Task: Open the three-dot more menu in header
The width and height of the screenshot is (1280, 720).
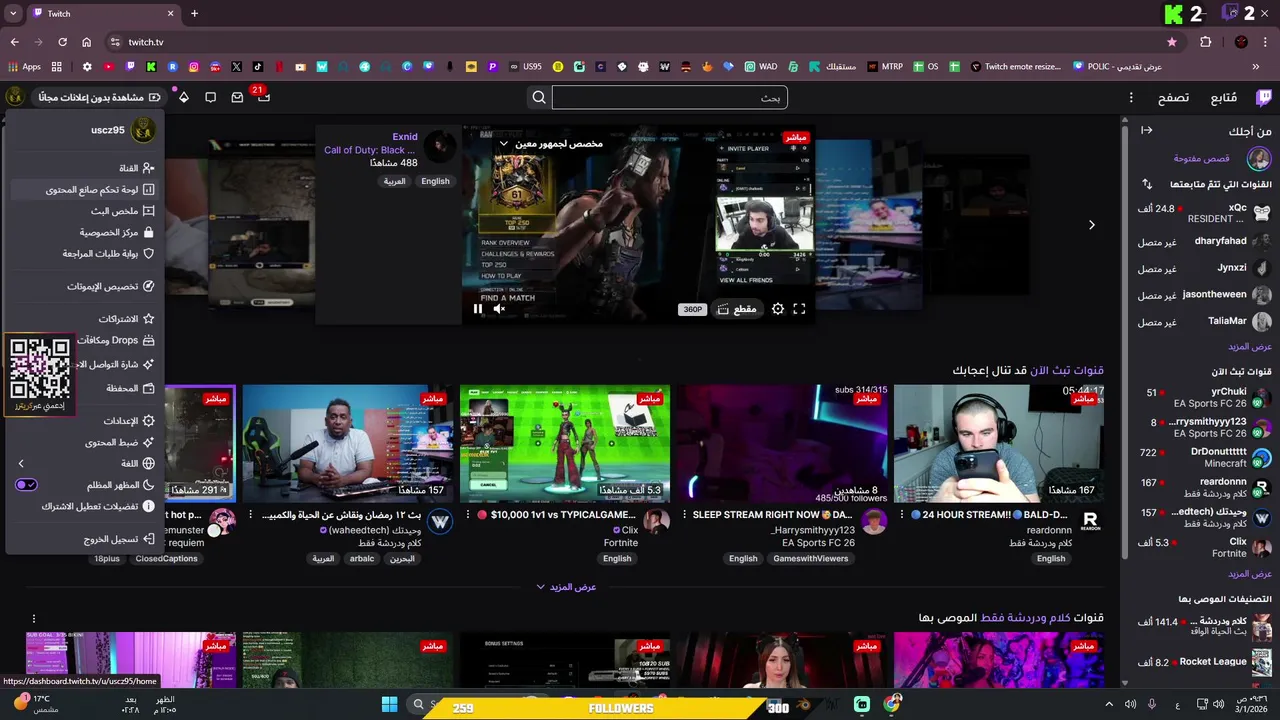Action: point(1131,98)
